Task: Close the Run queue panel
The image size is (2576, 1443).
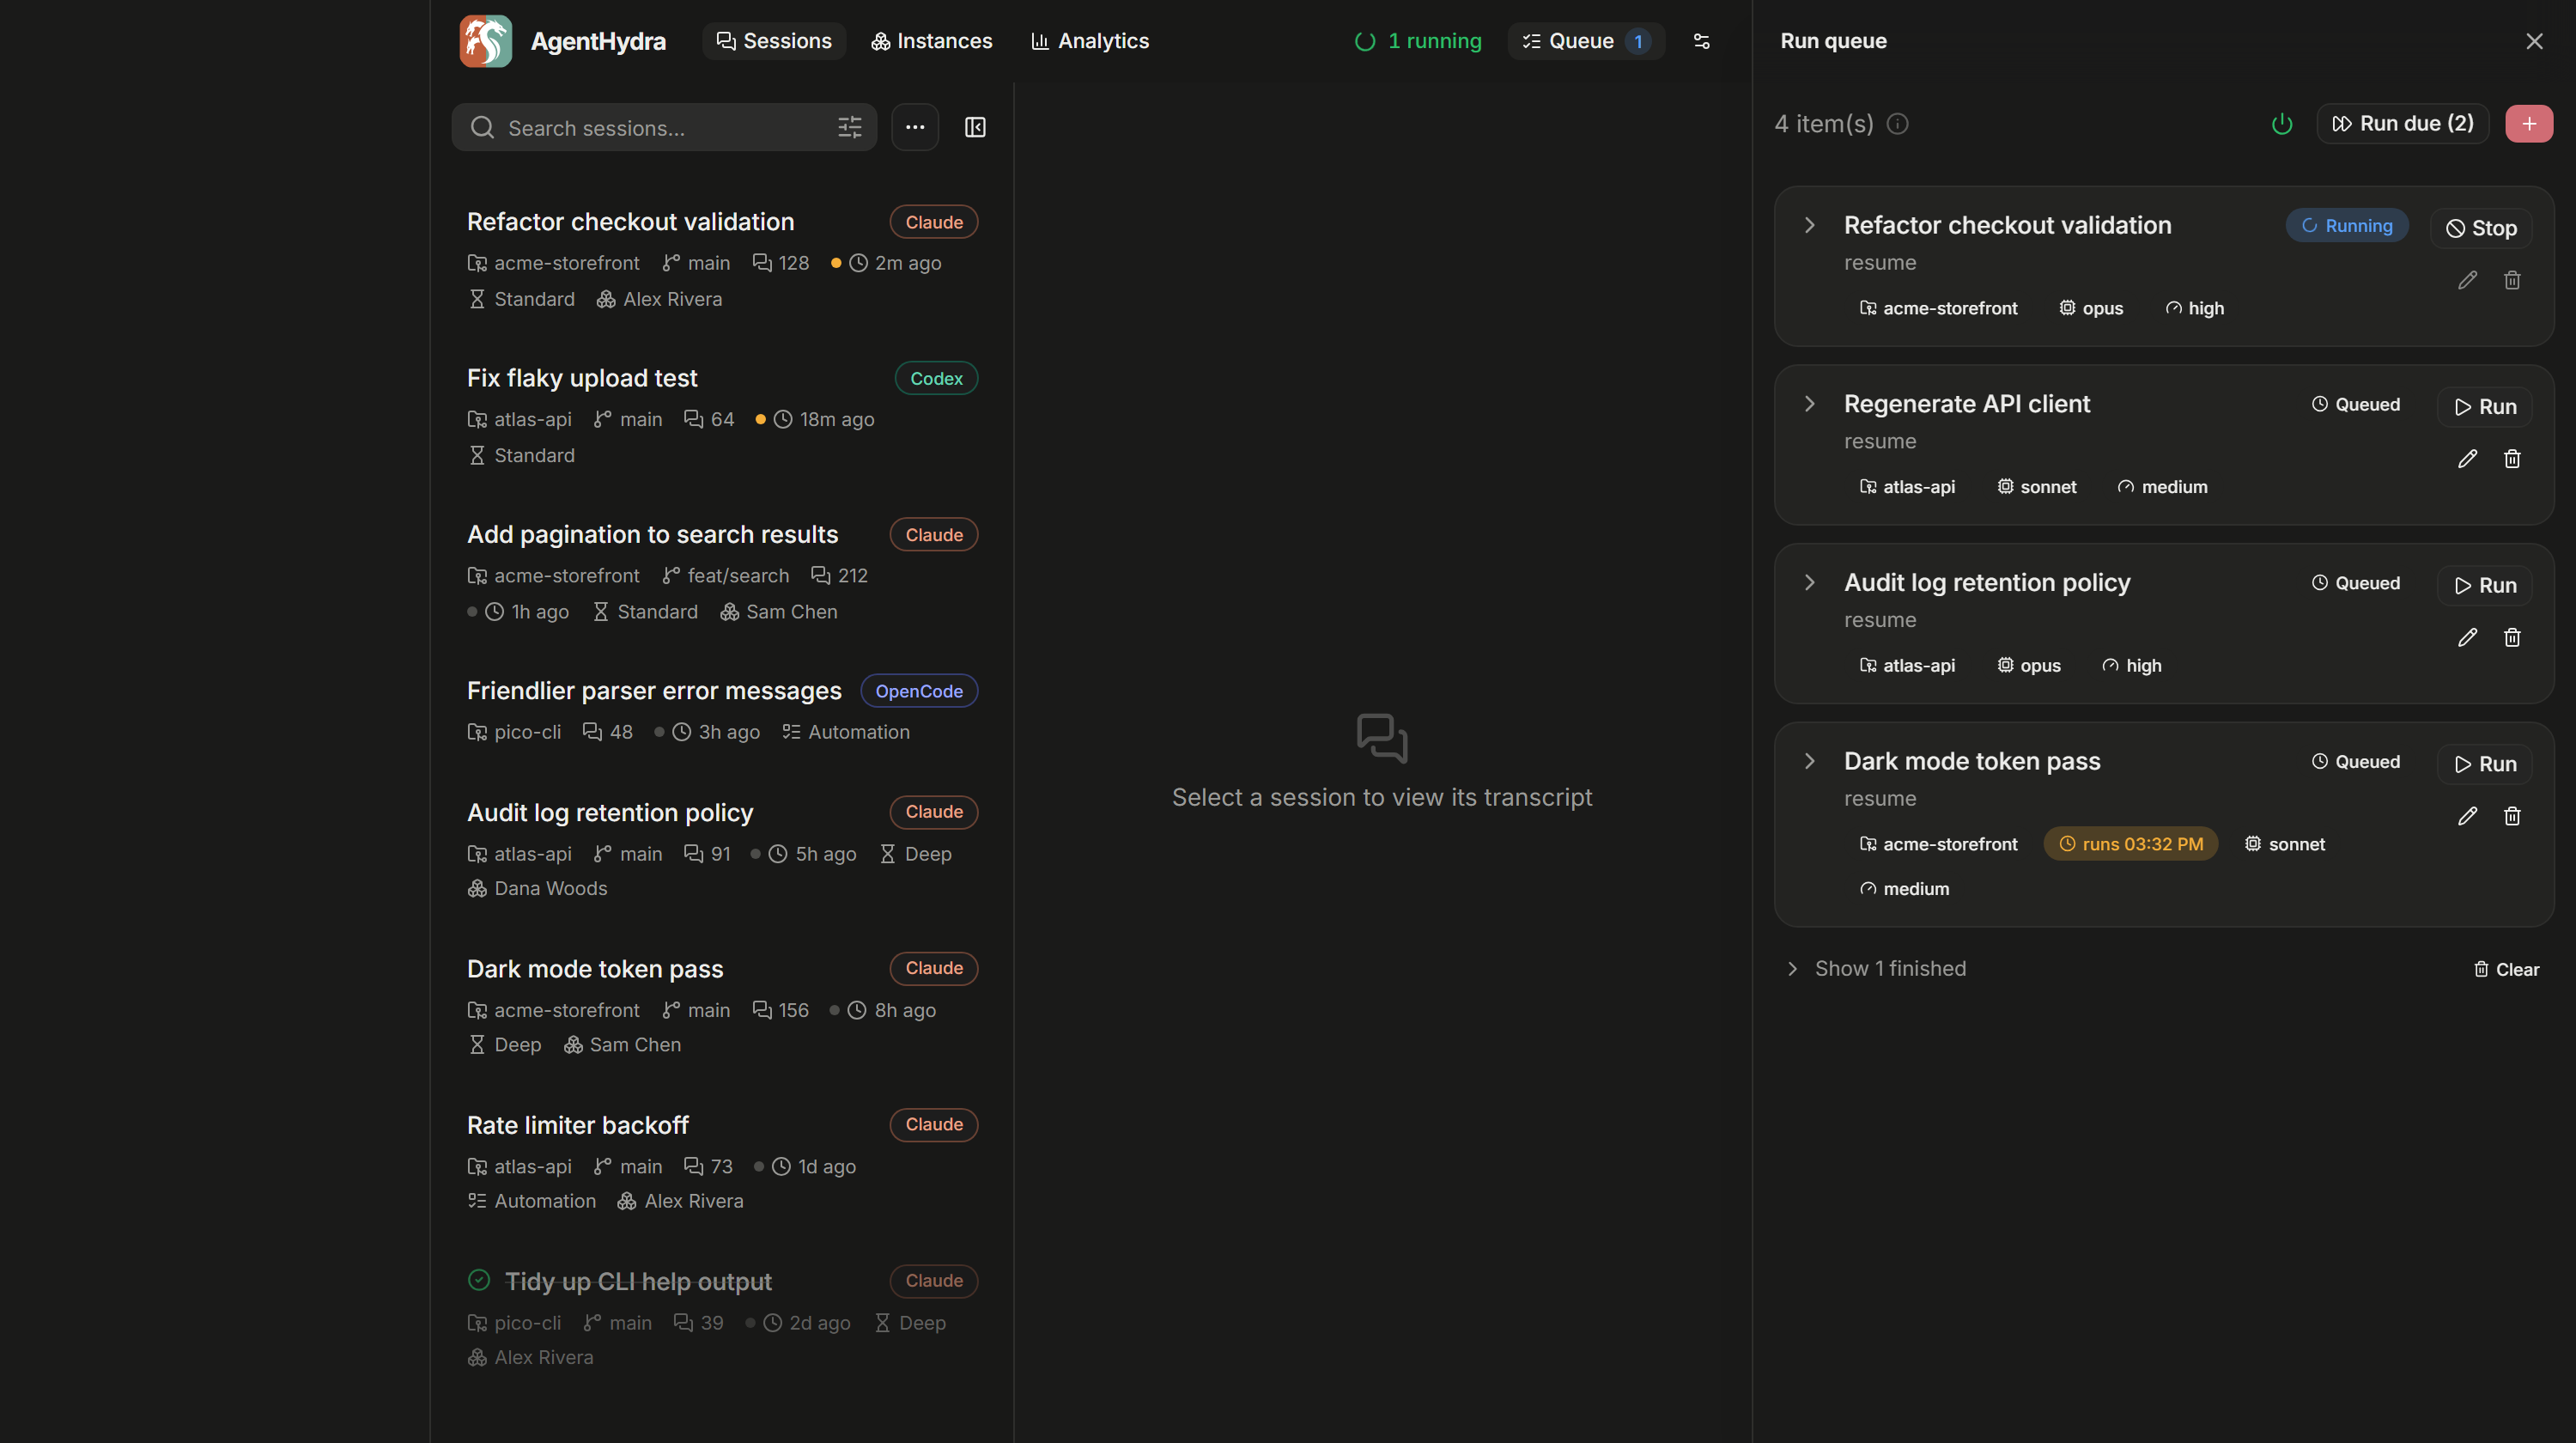Action: 2533,41
